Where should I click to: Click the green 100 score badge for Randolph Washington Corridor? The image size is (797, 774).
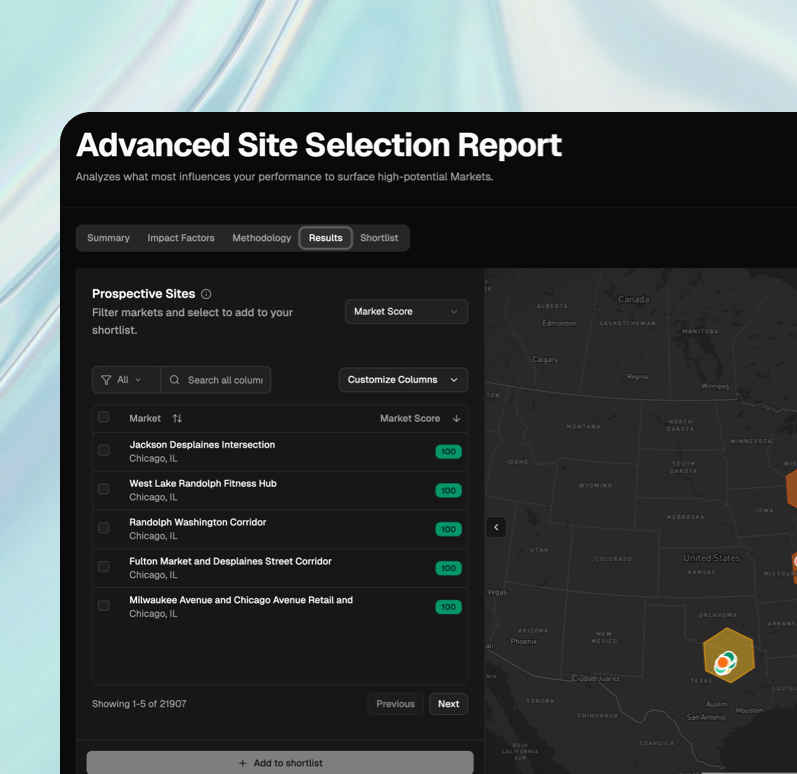coord(448,529)
